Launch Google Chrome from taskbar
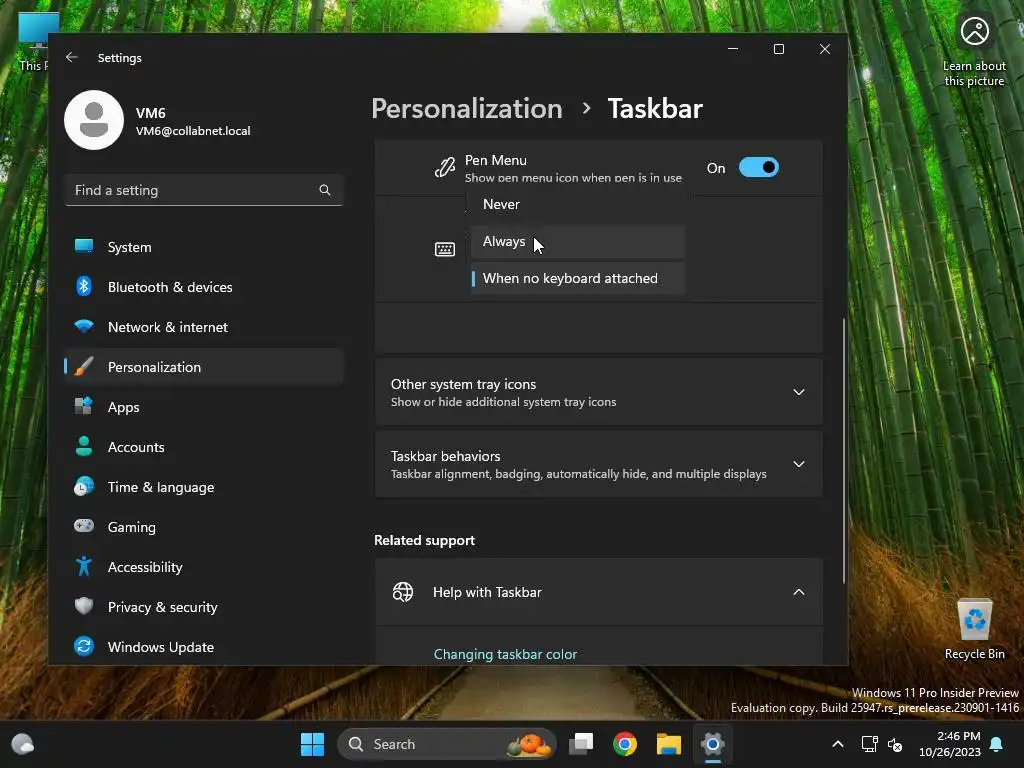 pos(625,744)
